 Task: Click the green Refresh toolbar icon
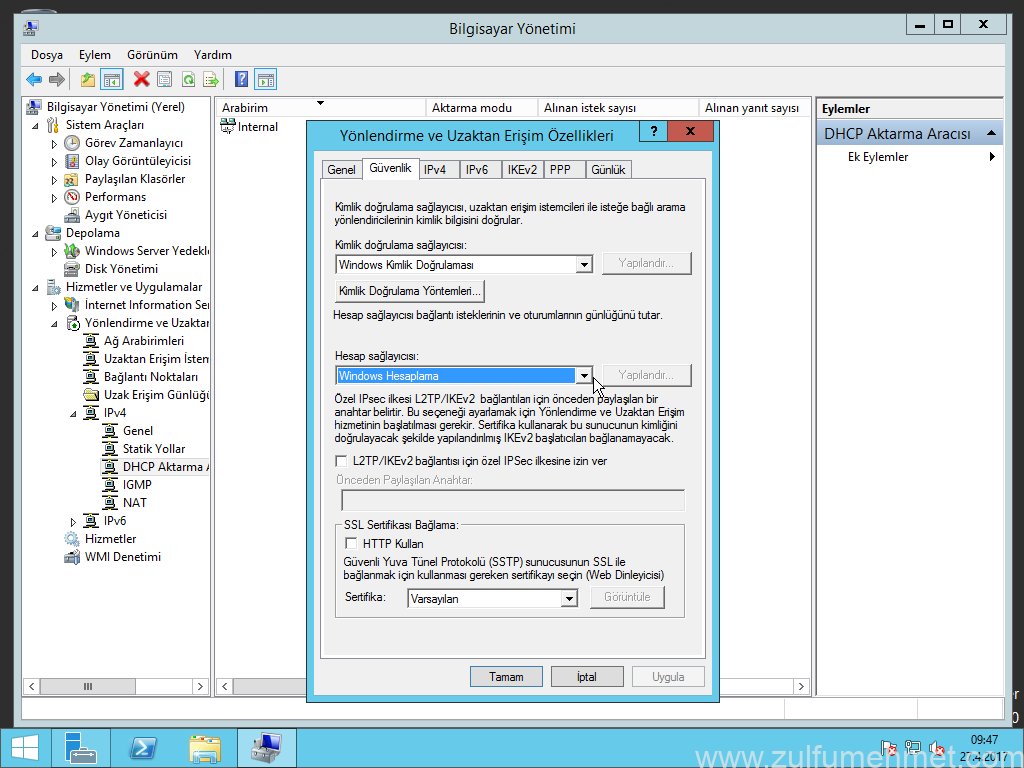(187, 80)
